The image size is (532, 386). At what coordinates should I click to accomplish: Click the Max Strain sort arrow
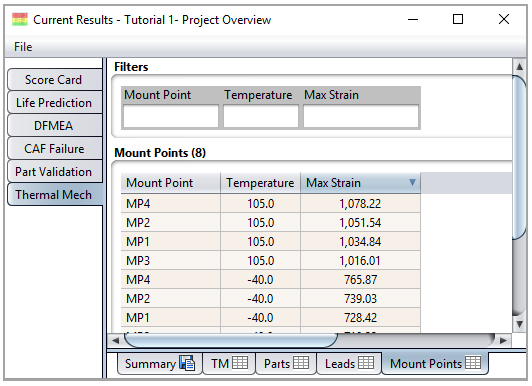click(412, 182)
